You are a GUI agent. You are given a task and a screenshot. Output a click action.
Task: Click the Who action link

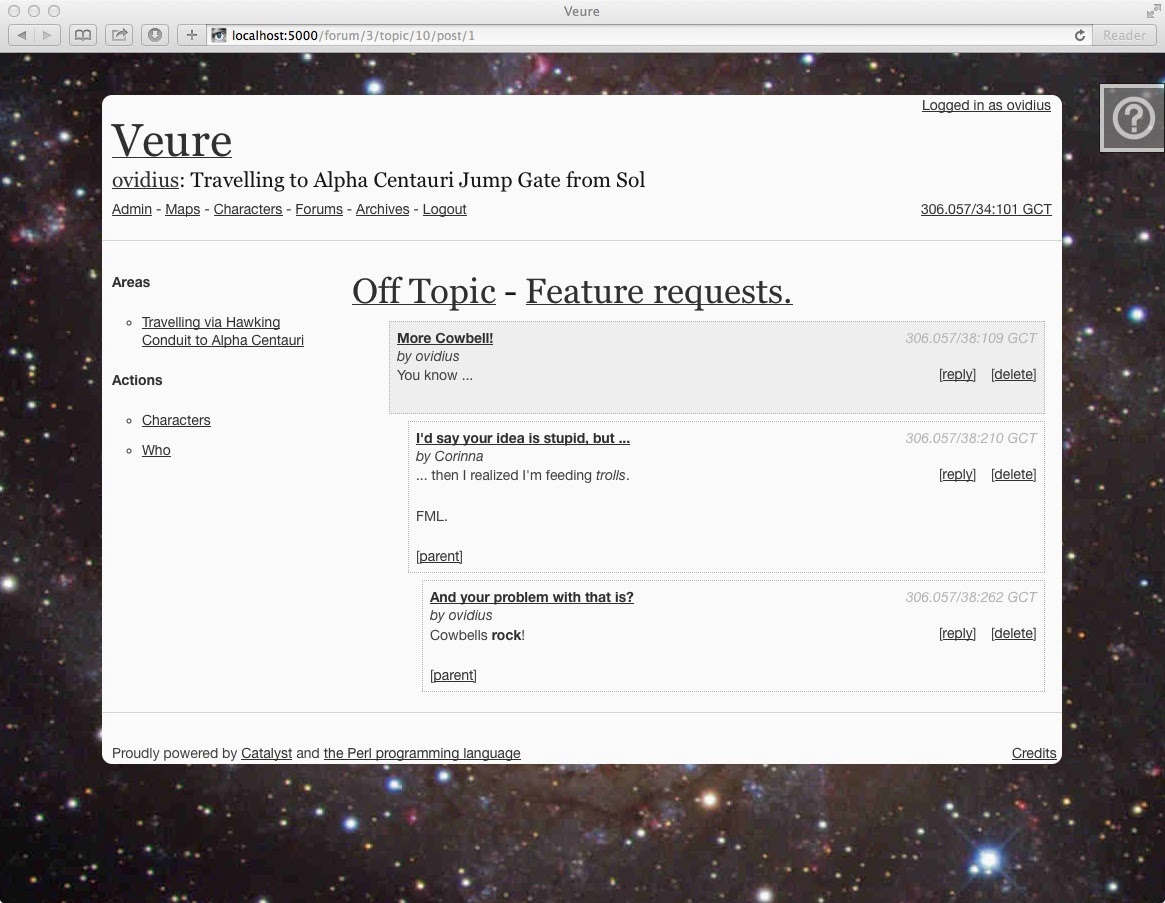point(156,450)
